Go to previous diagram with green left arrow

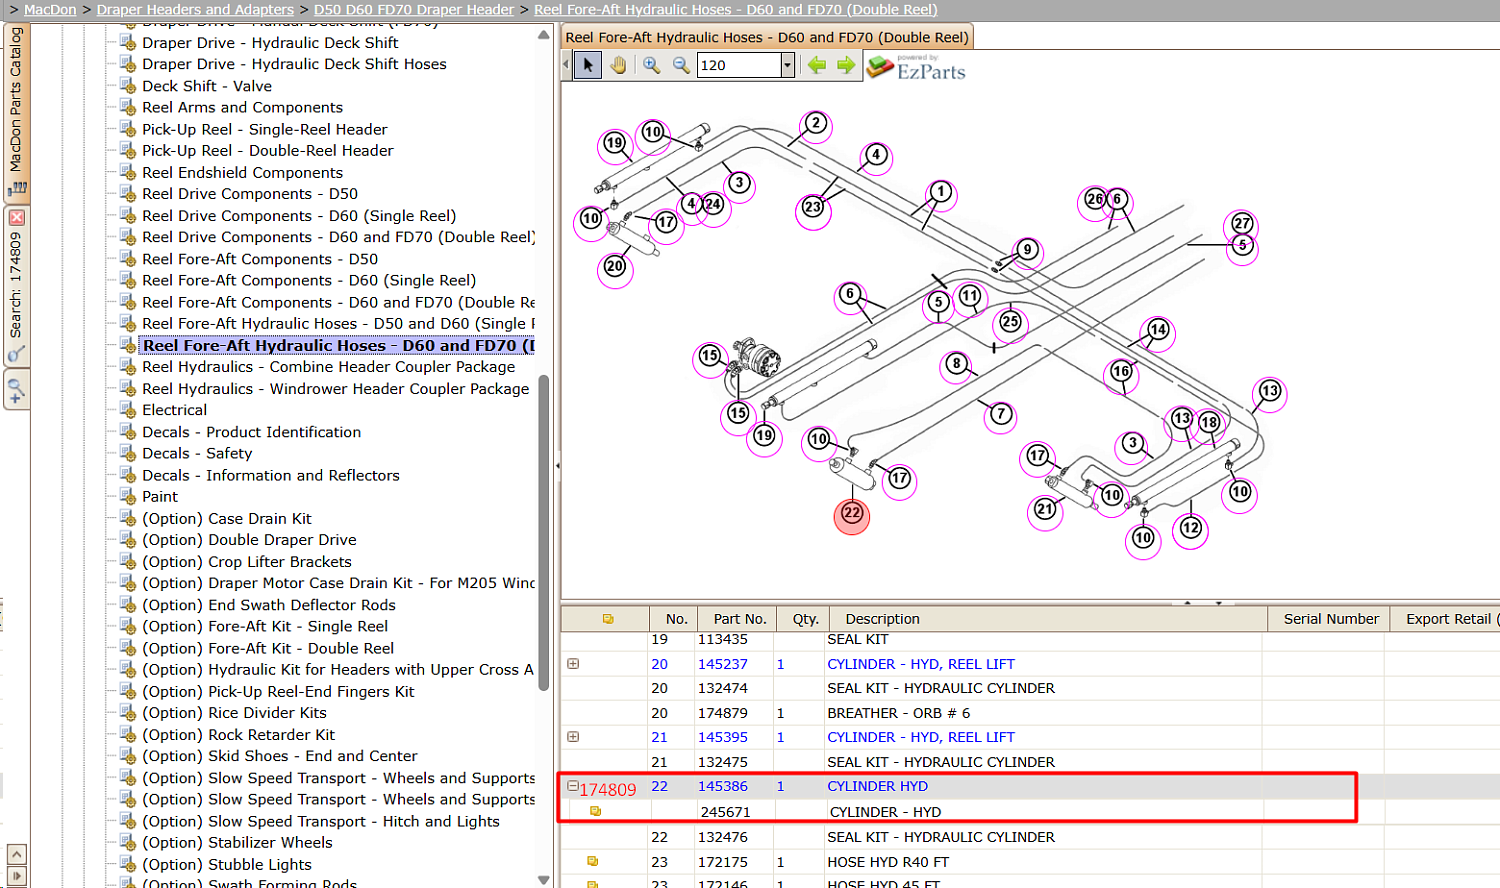tap(817, 65)
